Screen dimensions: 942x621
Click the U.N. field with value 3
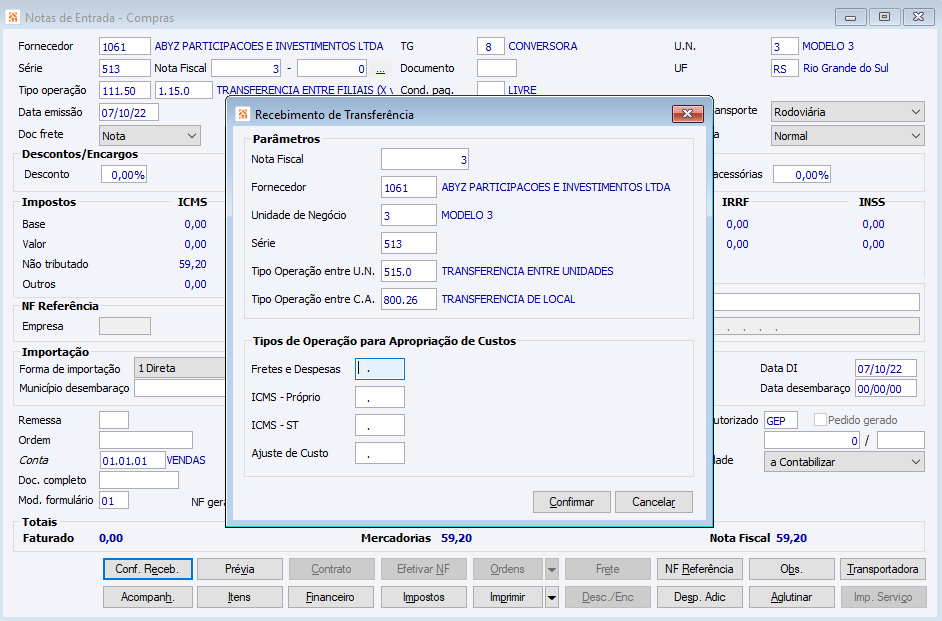(x=784, y=46)
